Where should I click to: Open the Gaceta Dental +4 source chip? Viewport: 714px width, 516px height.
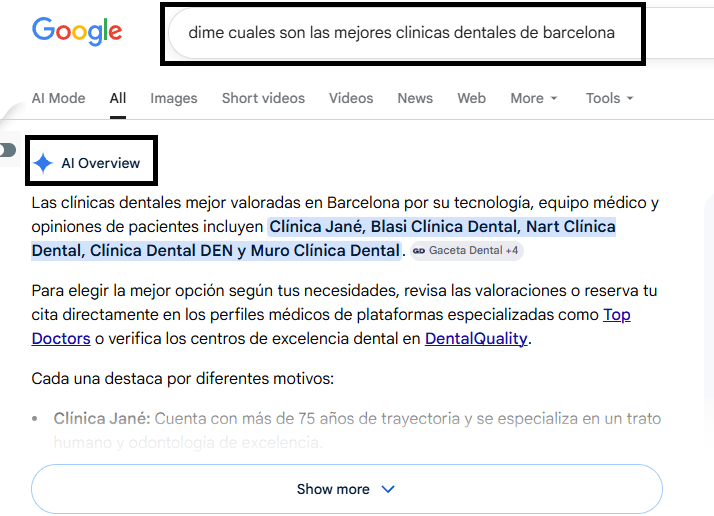coord(467,250)
